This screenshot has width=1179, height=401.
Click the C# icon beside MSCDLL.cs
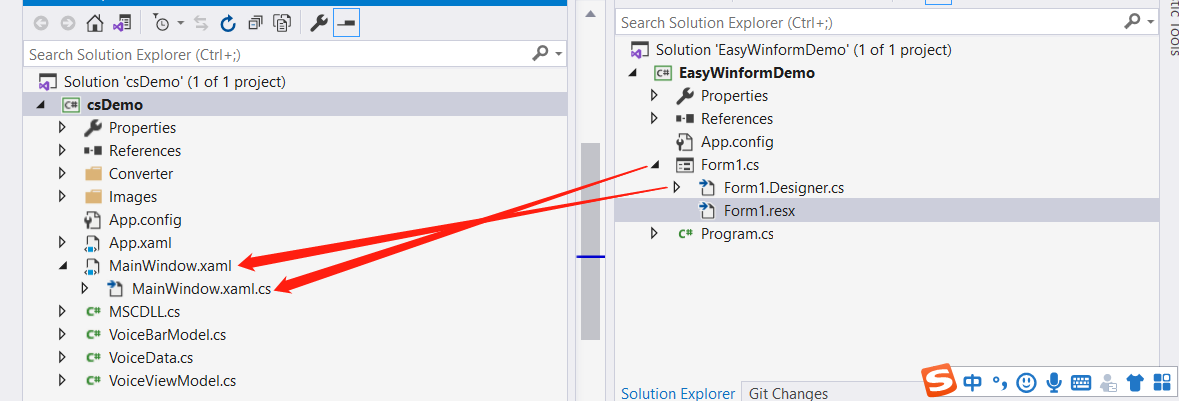93,311
